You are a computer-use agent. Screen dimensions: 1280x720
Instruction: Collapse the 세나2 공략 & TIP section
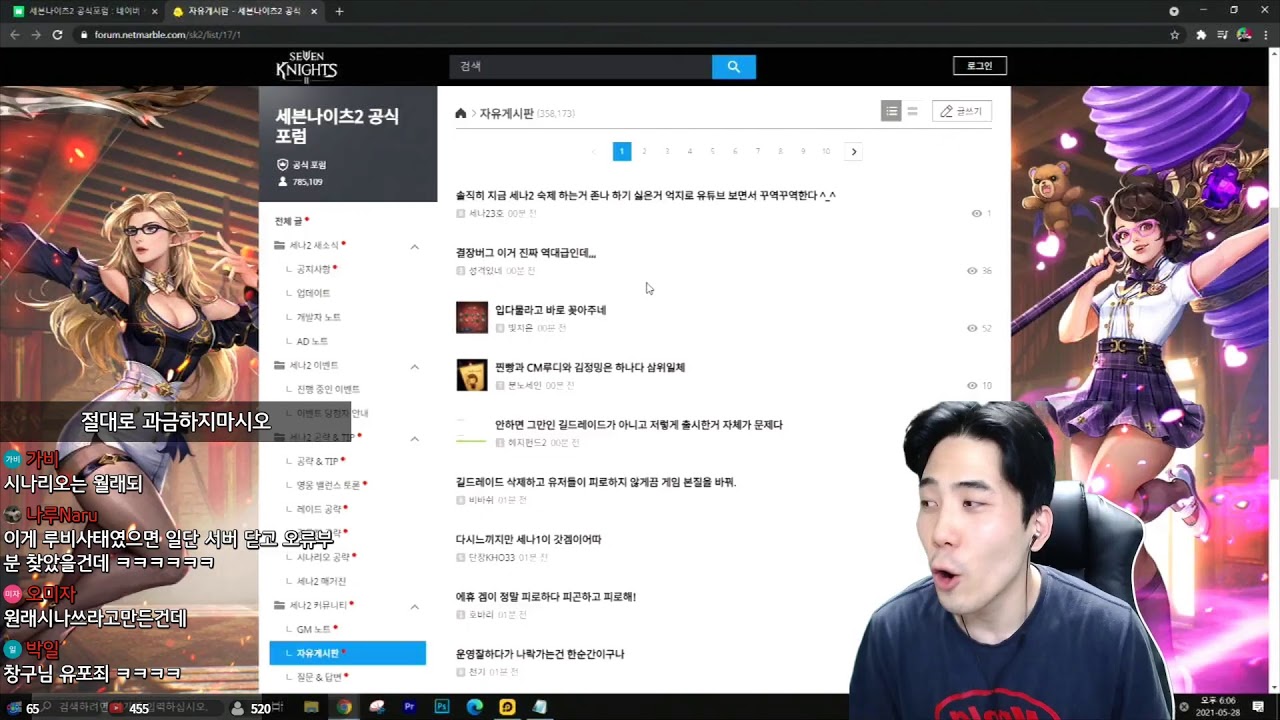414,438
